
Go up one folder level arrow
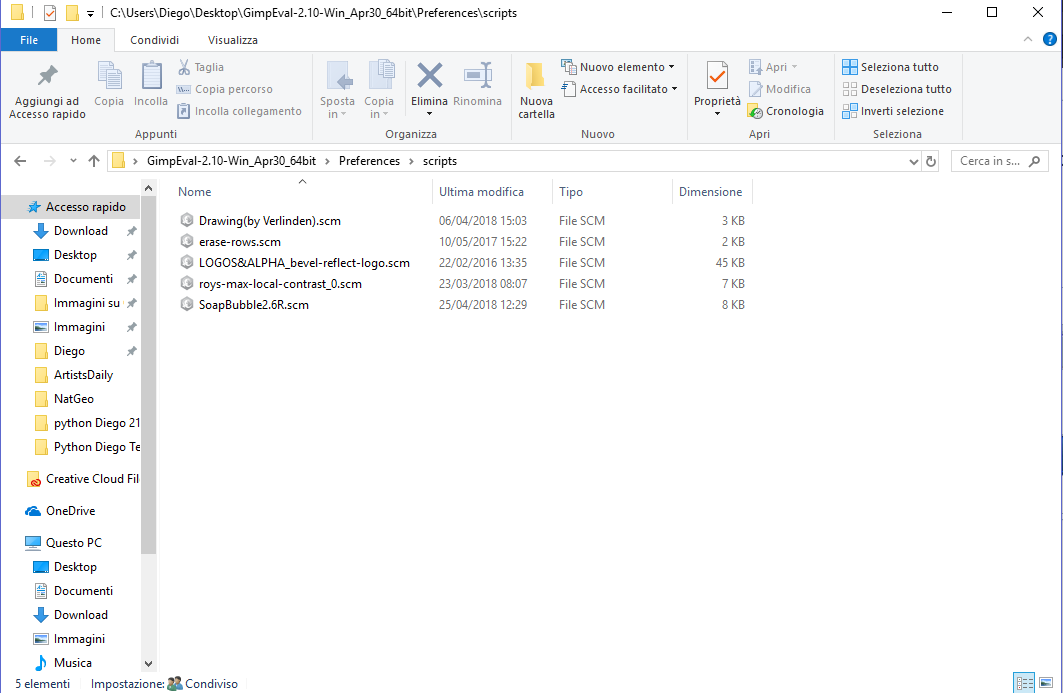[94, 161]
